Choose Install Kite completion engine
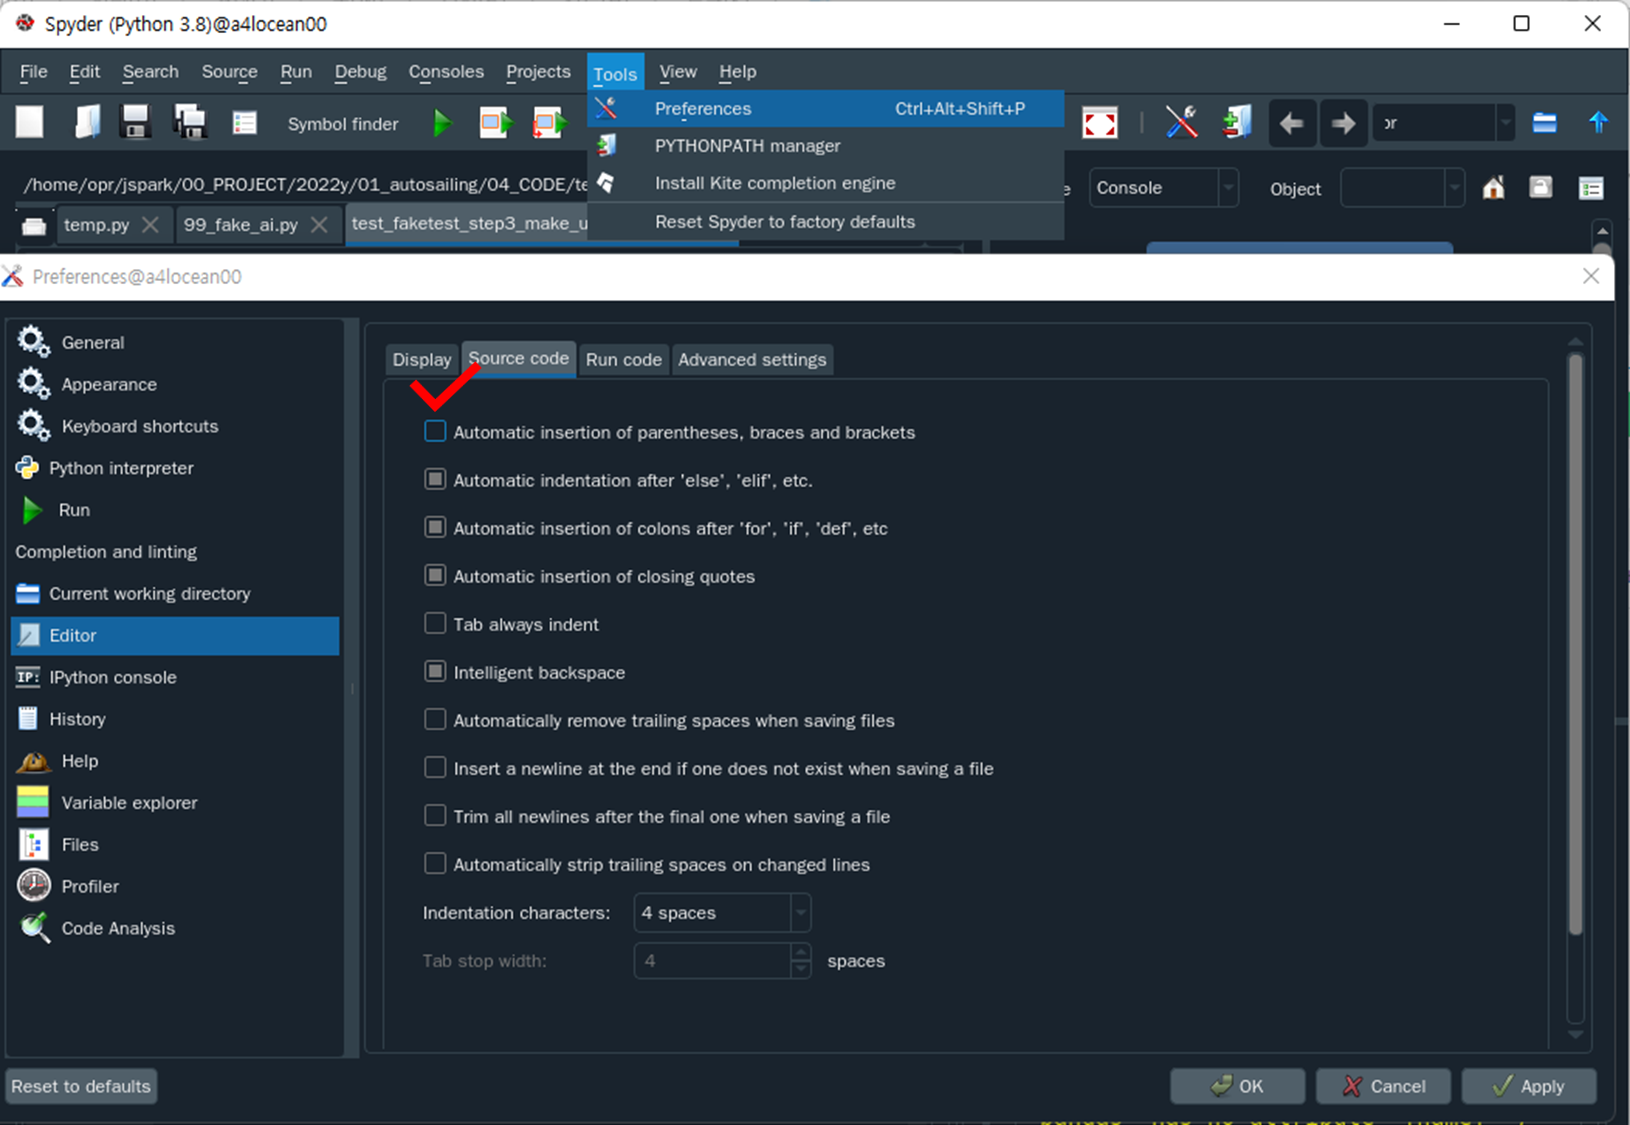 click(x=826, y=183)
